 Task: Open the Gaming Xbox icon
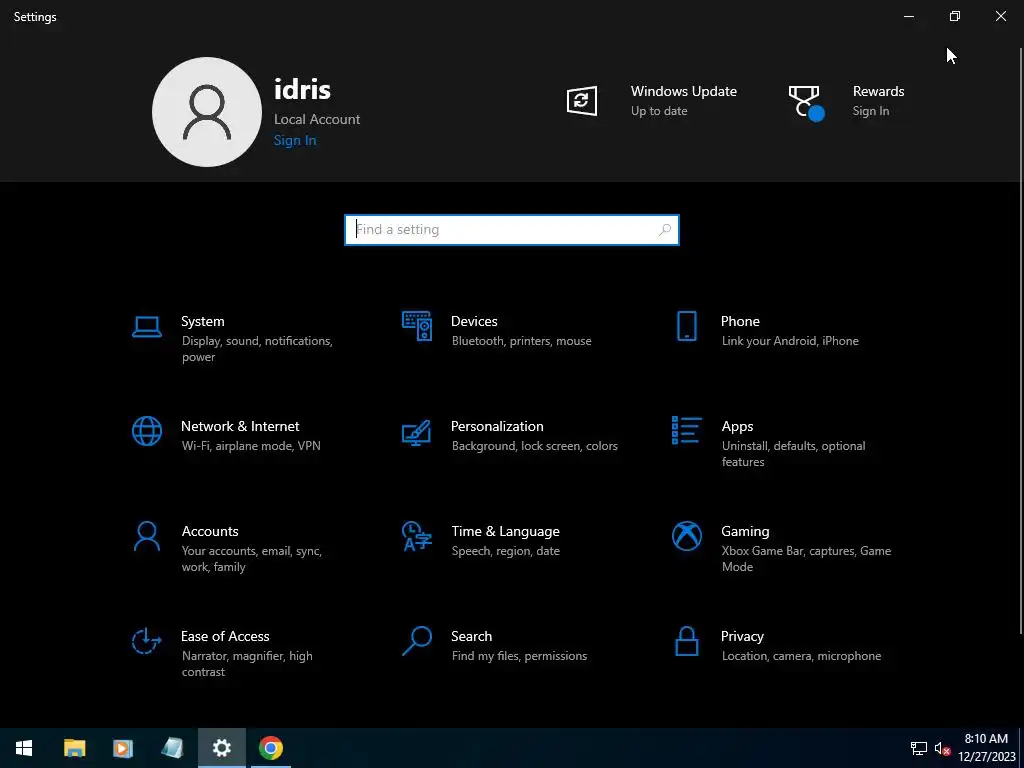[686, 536]
